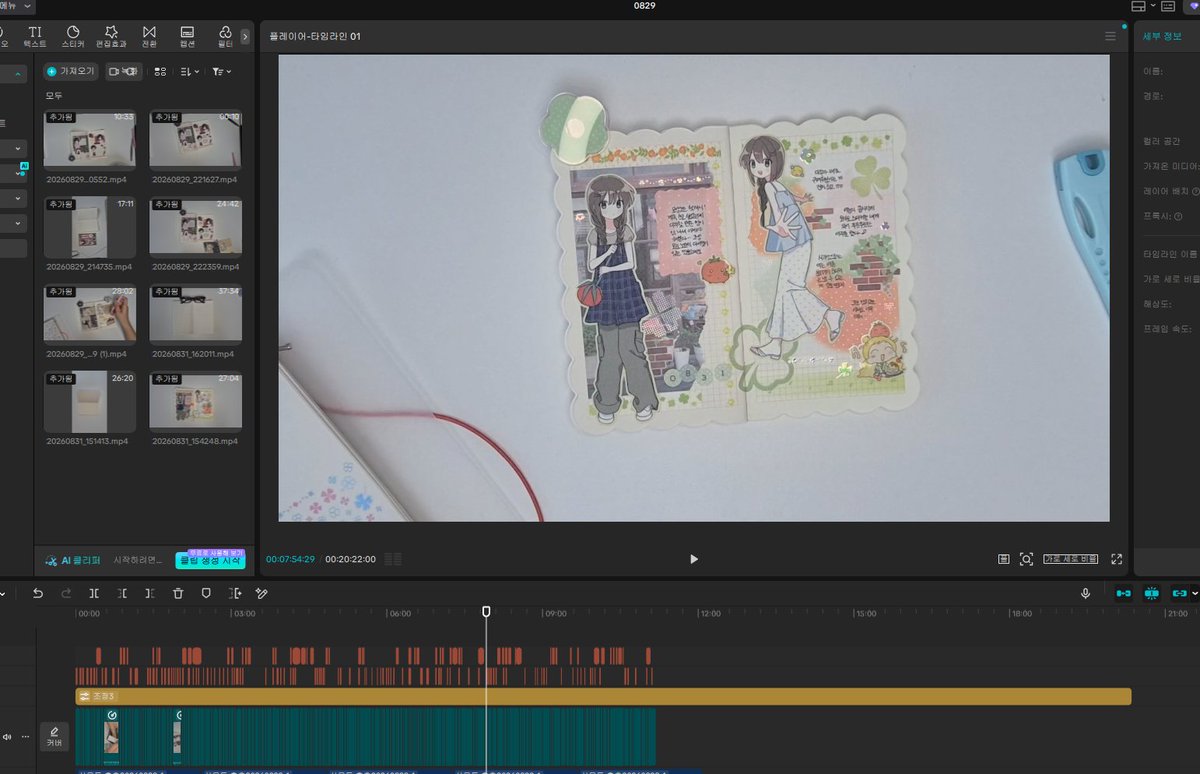This screenshot has width=1200, height=774.
Task: Click the 가로 세로 비율 aspect ratio button
Action: click(1070, 559)
